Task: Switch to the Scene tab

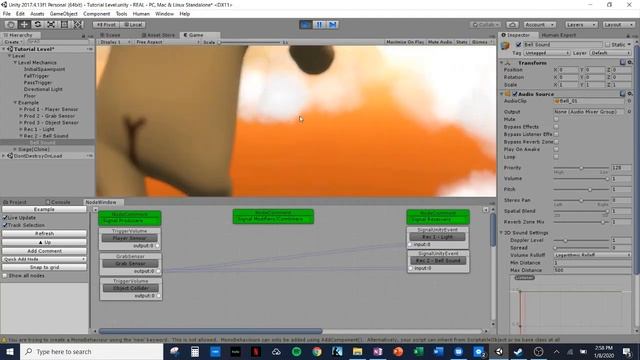Action: (x=110, y=36)
